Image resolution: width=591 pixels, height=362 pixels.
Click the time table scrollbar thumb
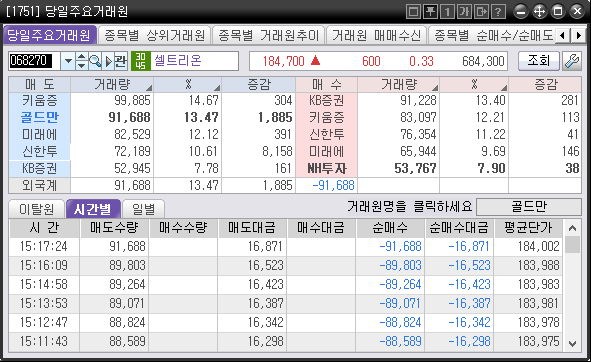pos(572,244)
